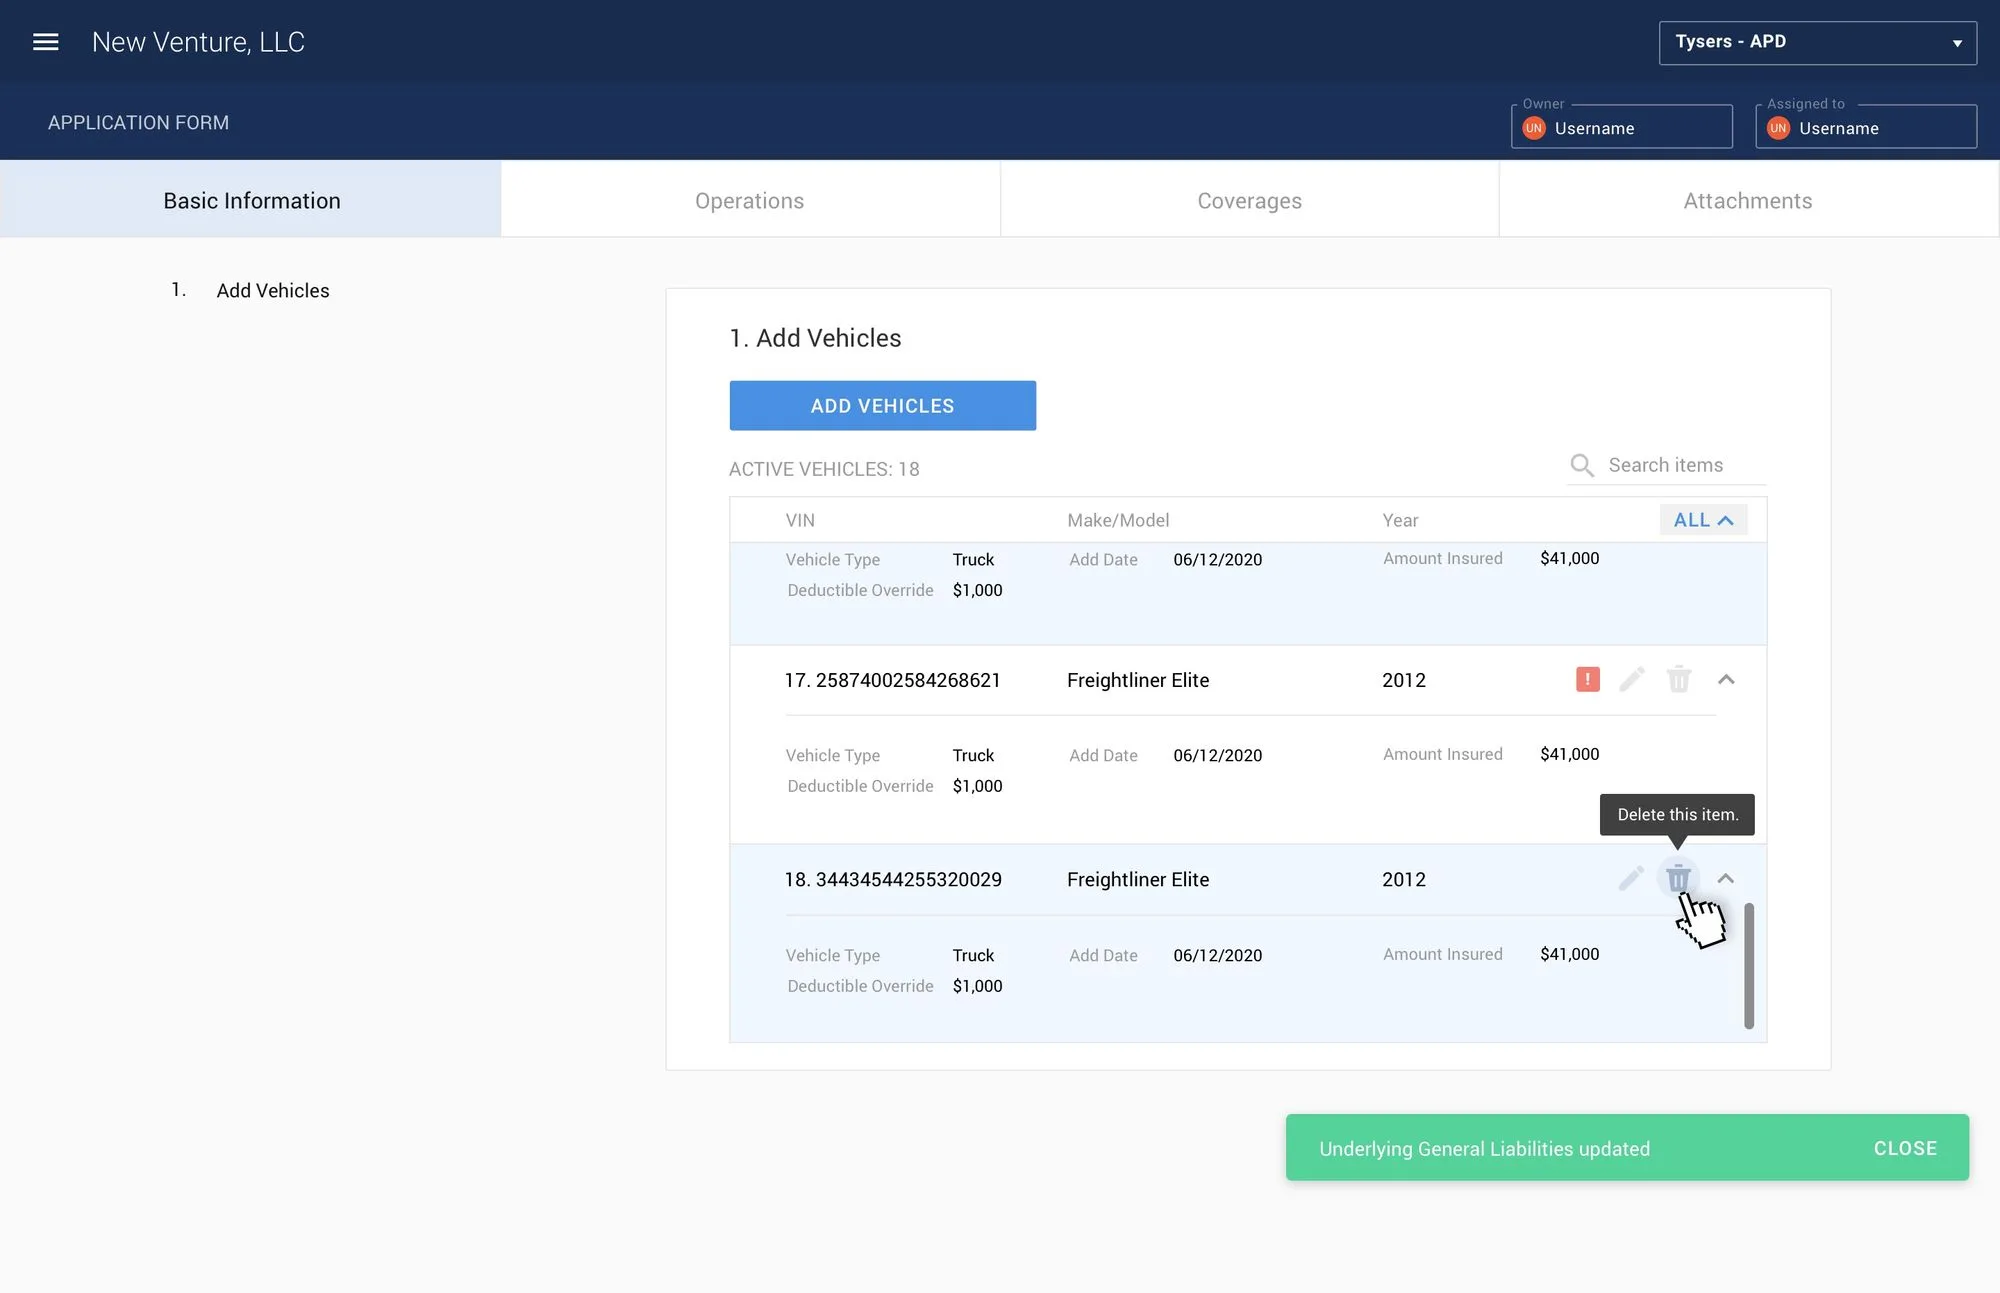This screenshot has width=2000, height=1293.
Task: Open the Owner Username field
Action: click(1622, 127)
